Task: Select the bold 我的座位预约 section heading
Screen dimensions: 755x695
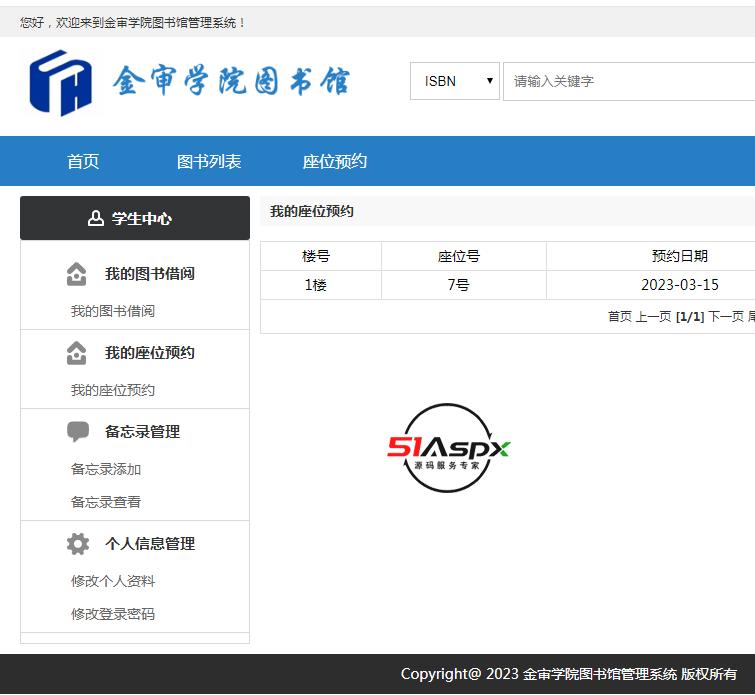Action: (x=150, y=353)
